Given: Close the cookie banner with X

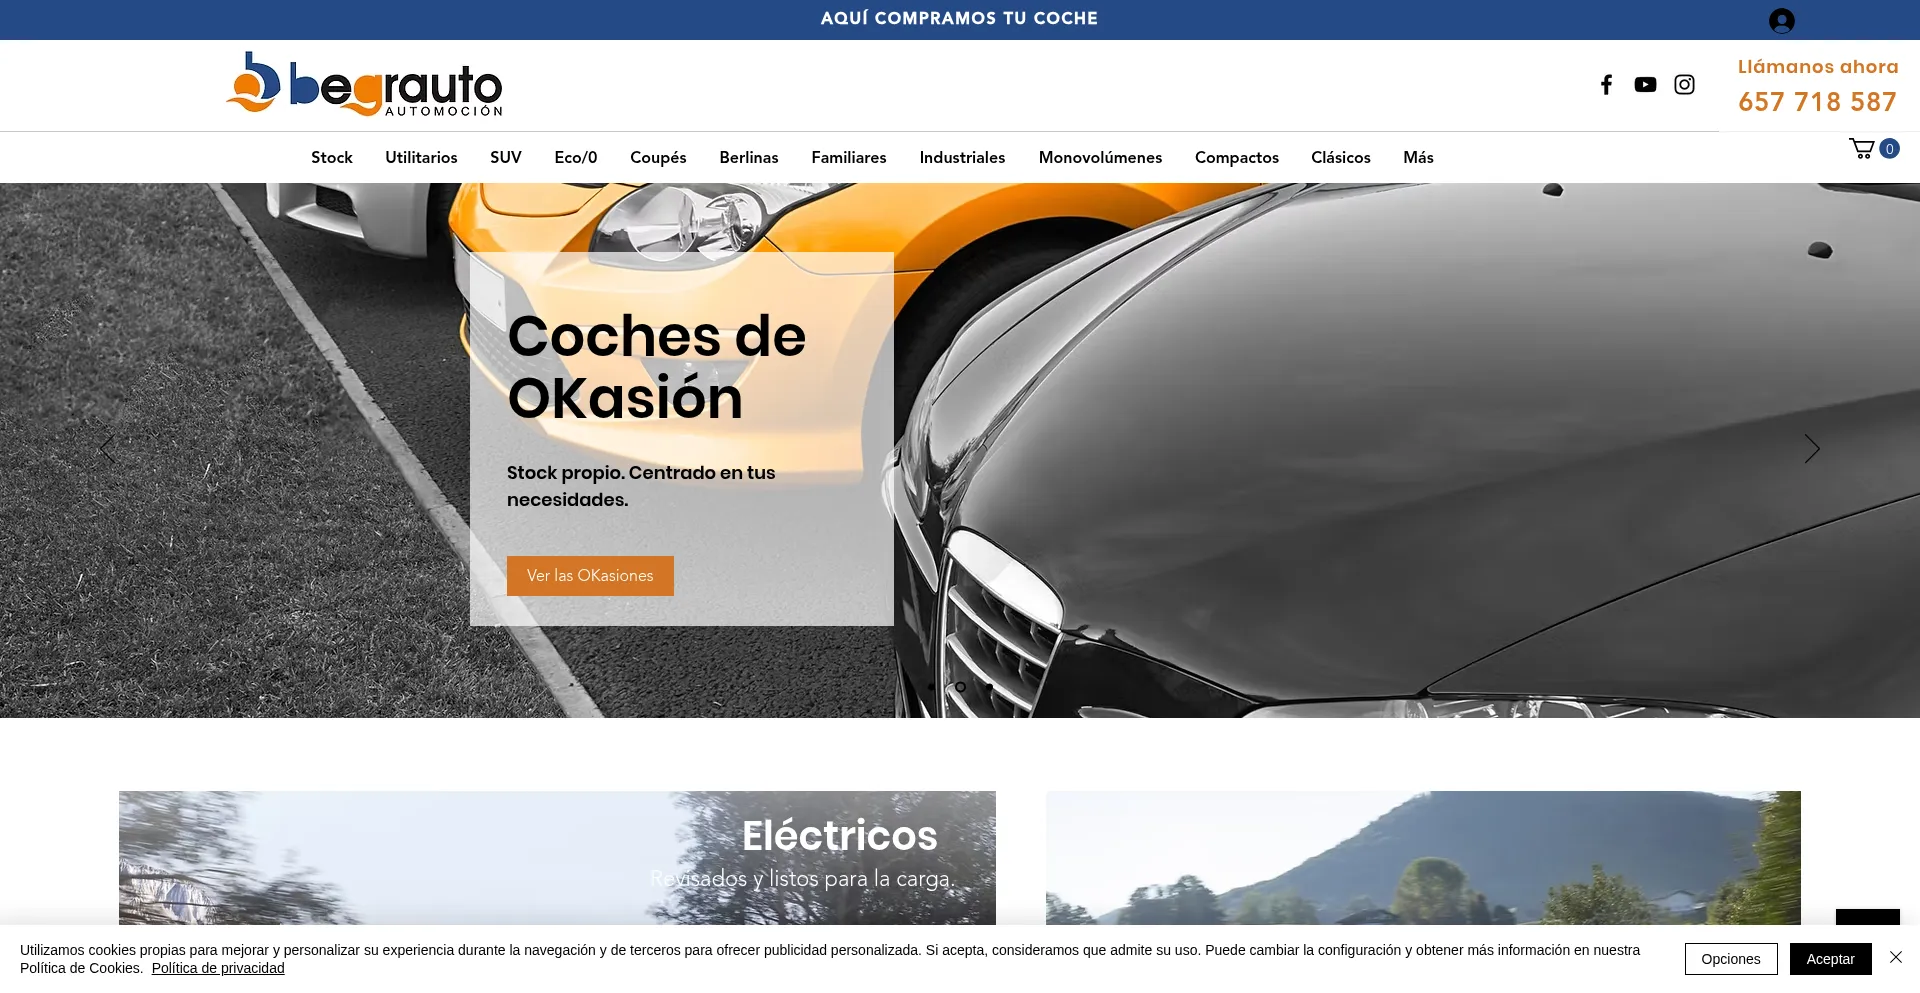Looking at the screenshot, I should coord(1895,958).
